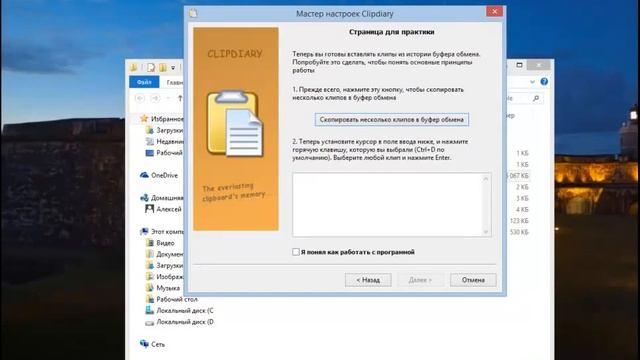
Task: Maximize the Explorer window
Action: (519, 65)
